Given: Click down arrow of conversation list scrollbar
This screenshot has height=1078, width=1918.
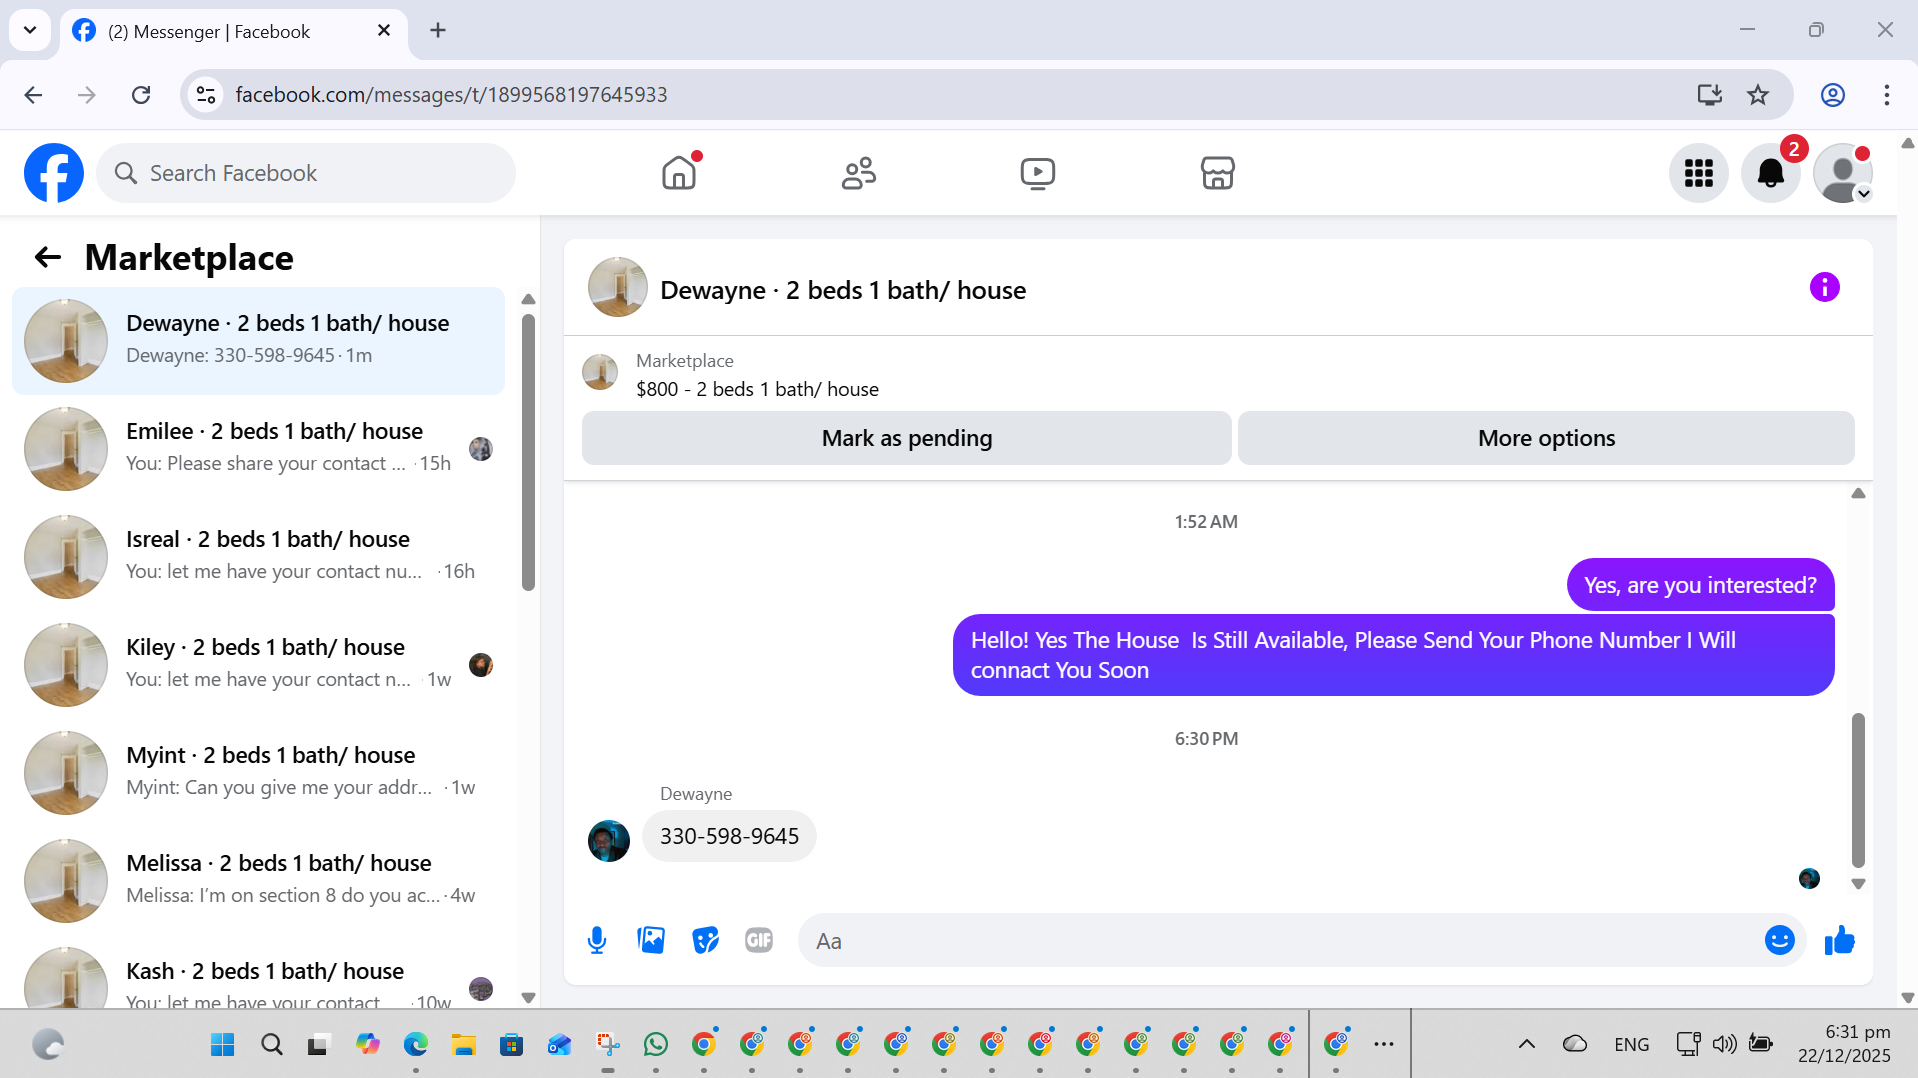Looking at the screenshot, I should pyautogui.click(x=528, y=997).
